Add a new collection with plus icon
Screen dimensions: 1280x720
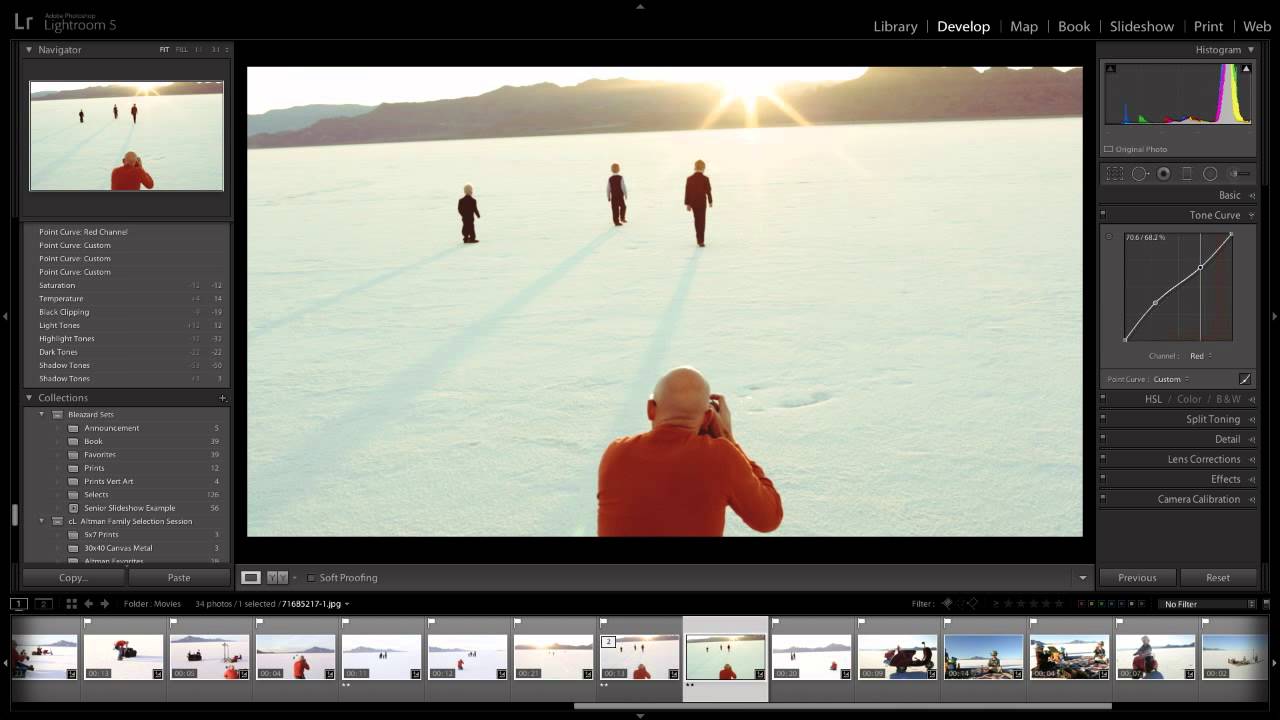pos(222,398)
